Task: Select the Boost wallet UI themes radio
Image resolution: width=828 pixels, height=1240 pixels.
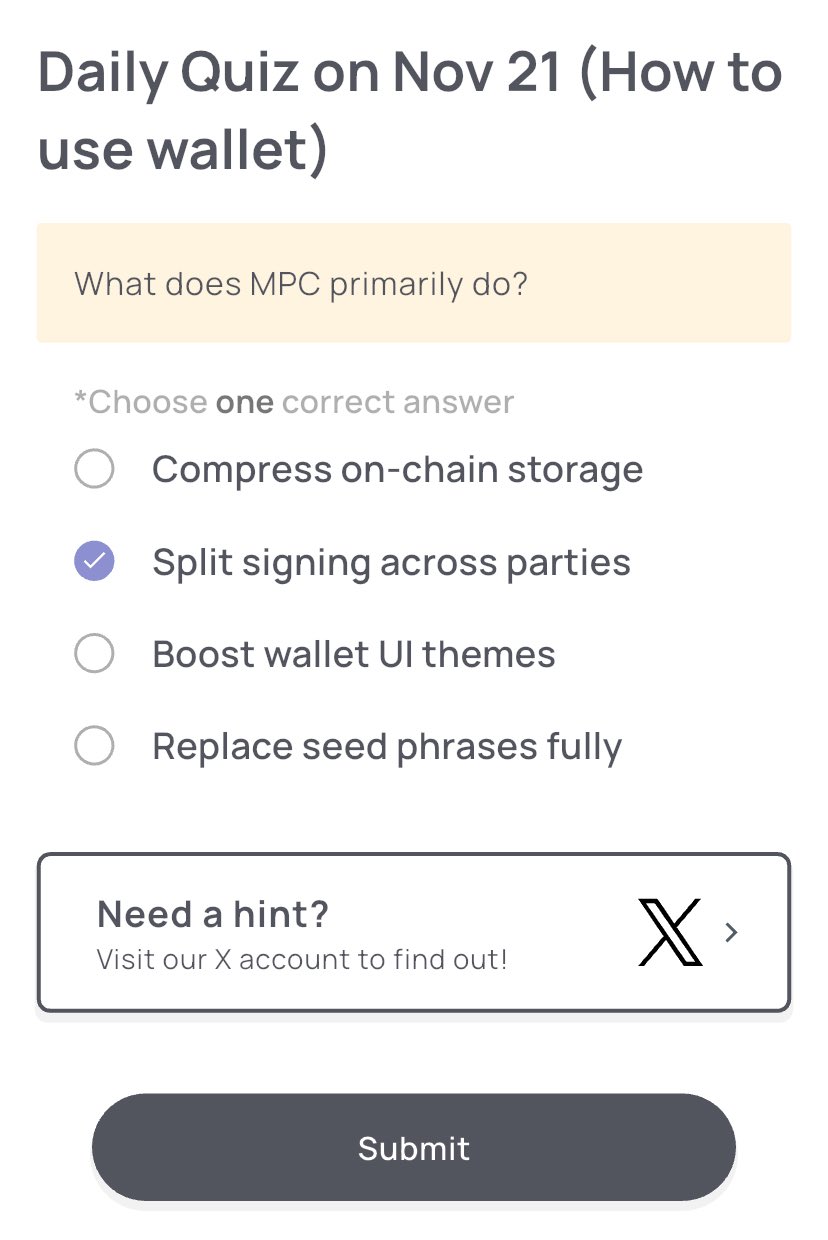Action: tap(95, 655)
